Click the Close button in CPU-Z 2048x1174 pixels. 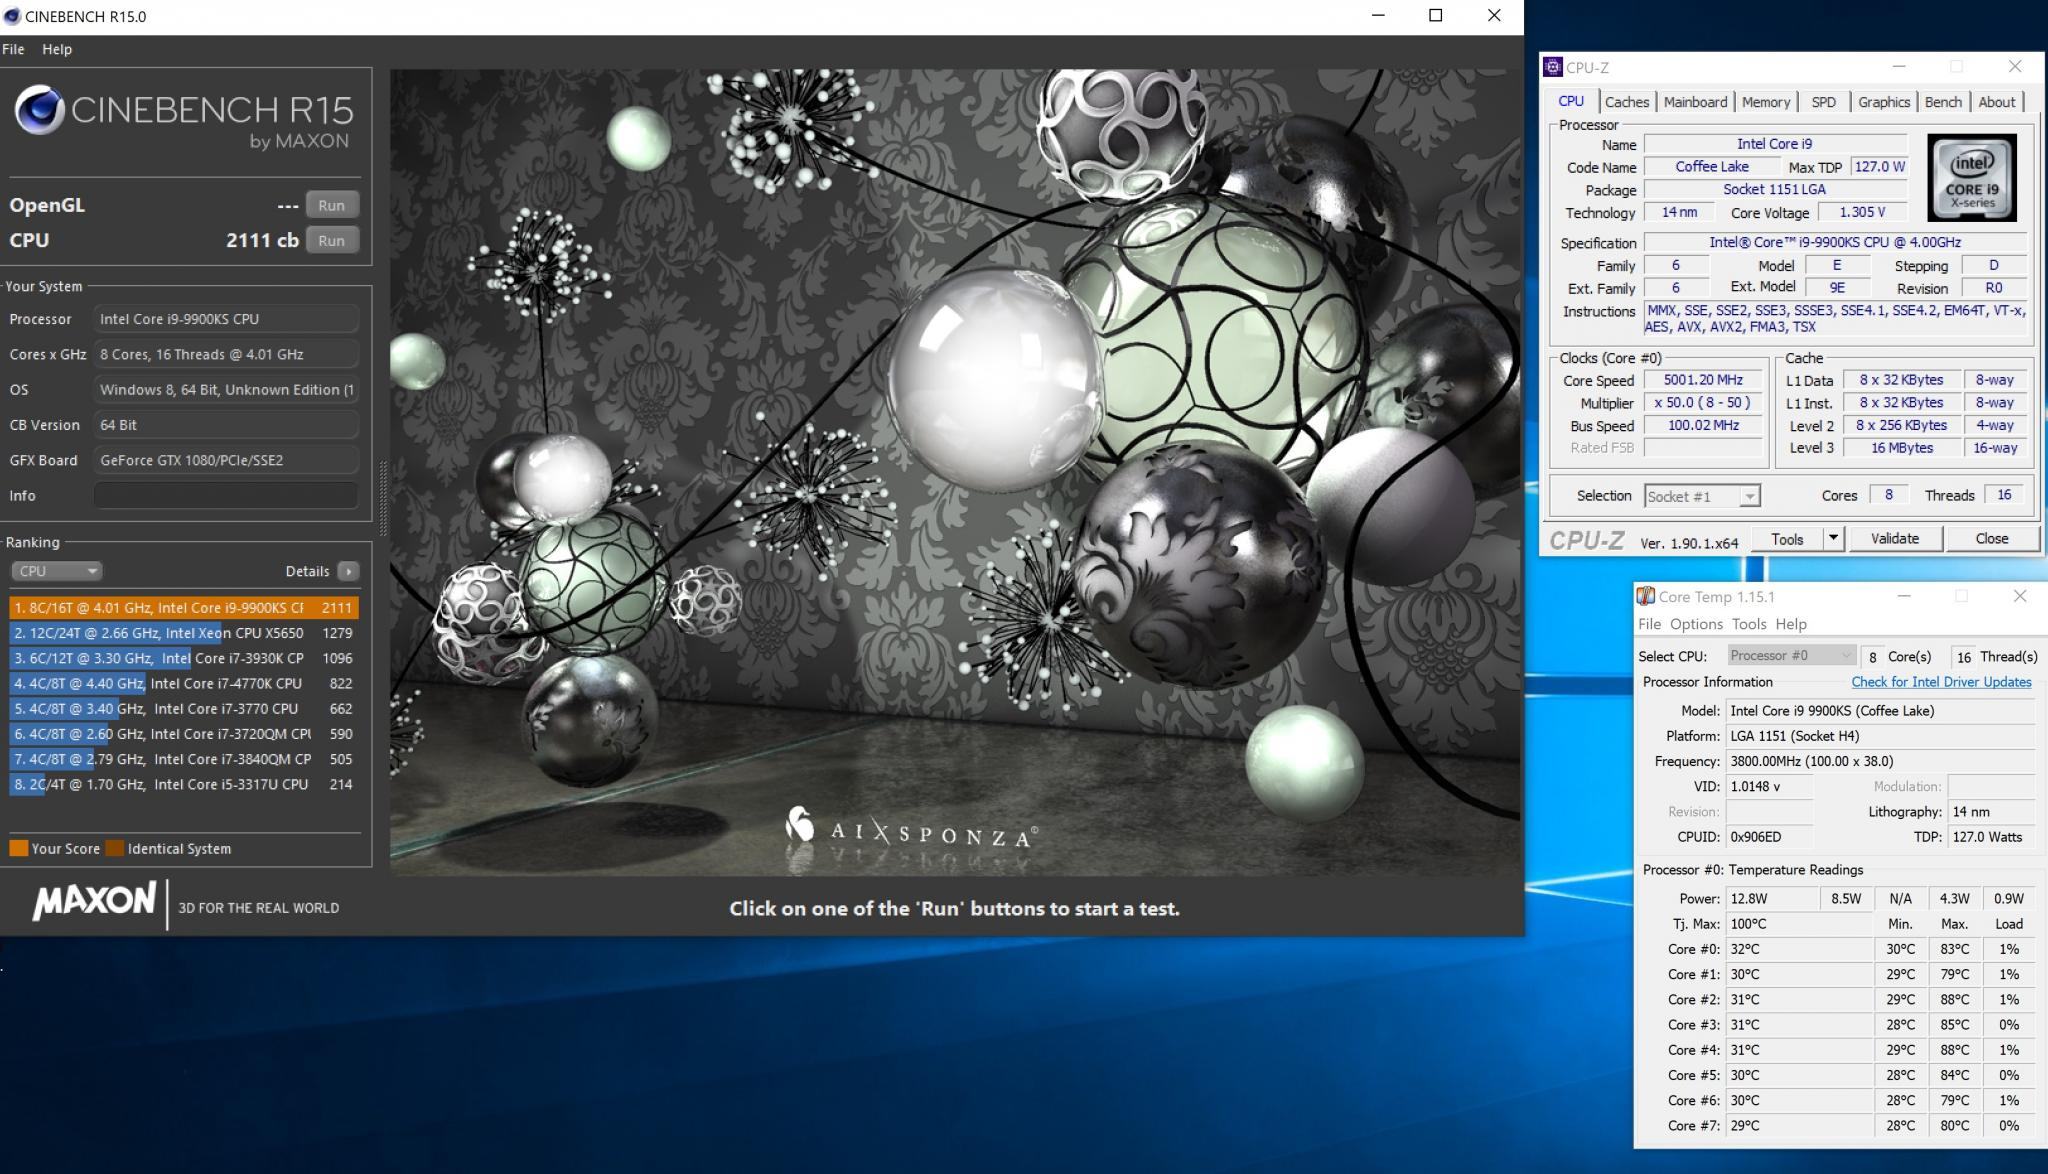[x=1991, y=539]
